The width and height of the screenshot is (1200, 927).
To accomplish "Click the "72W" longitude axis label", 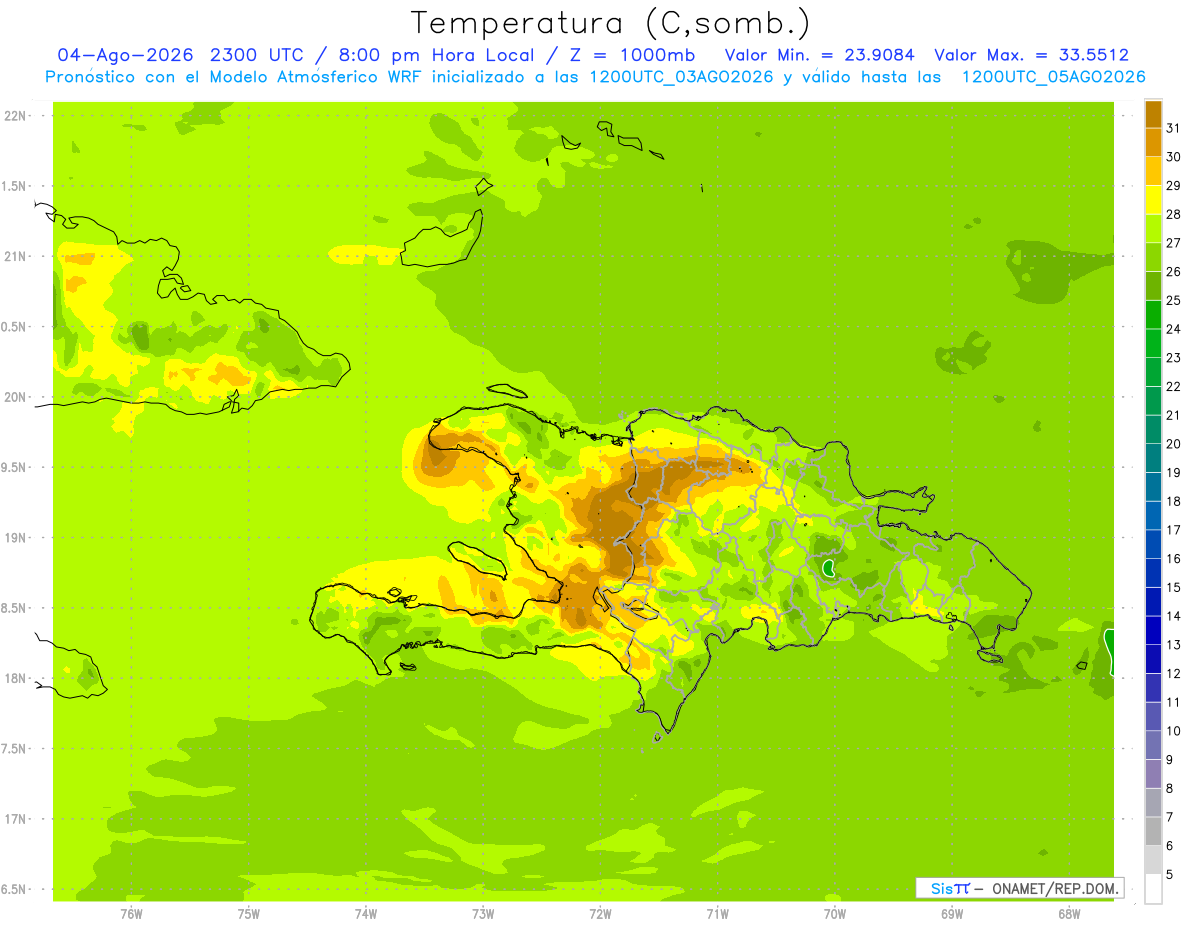I will tap(600, 914).
